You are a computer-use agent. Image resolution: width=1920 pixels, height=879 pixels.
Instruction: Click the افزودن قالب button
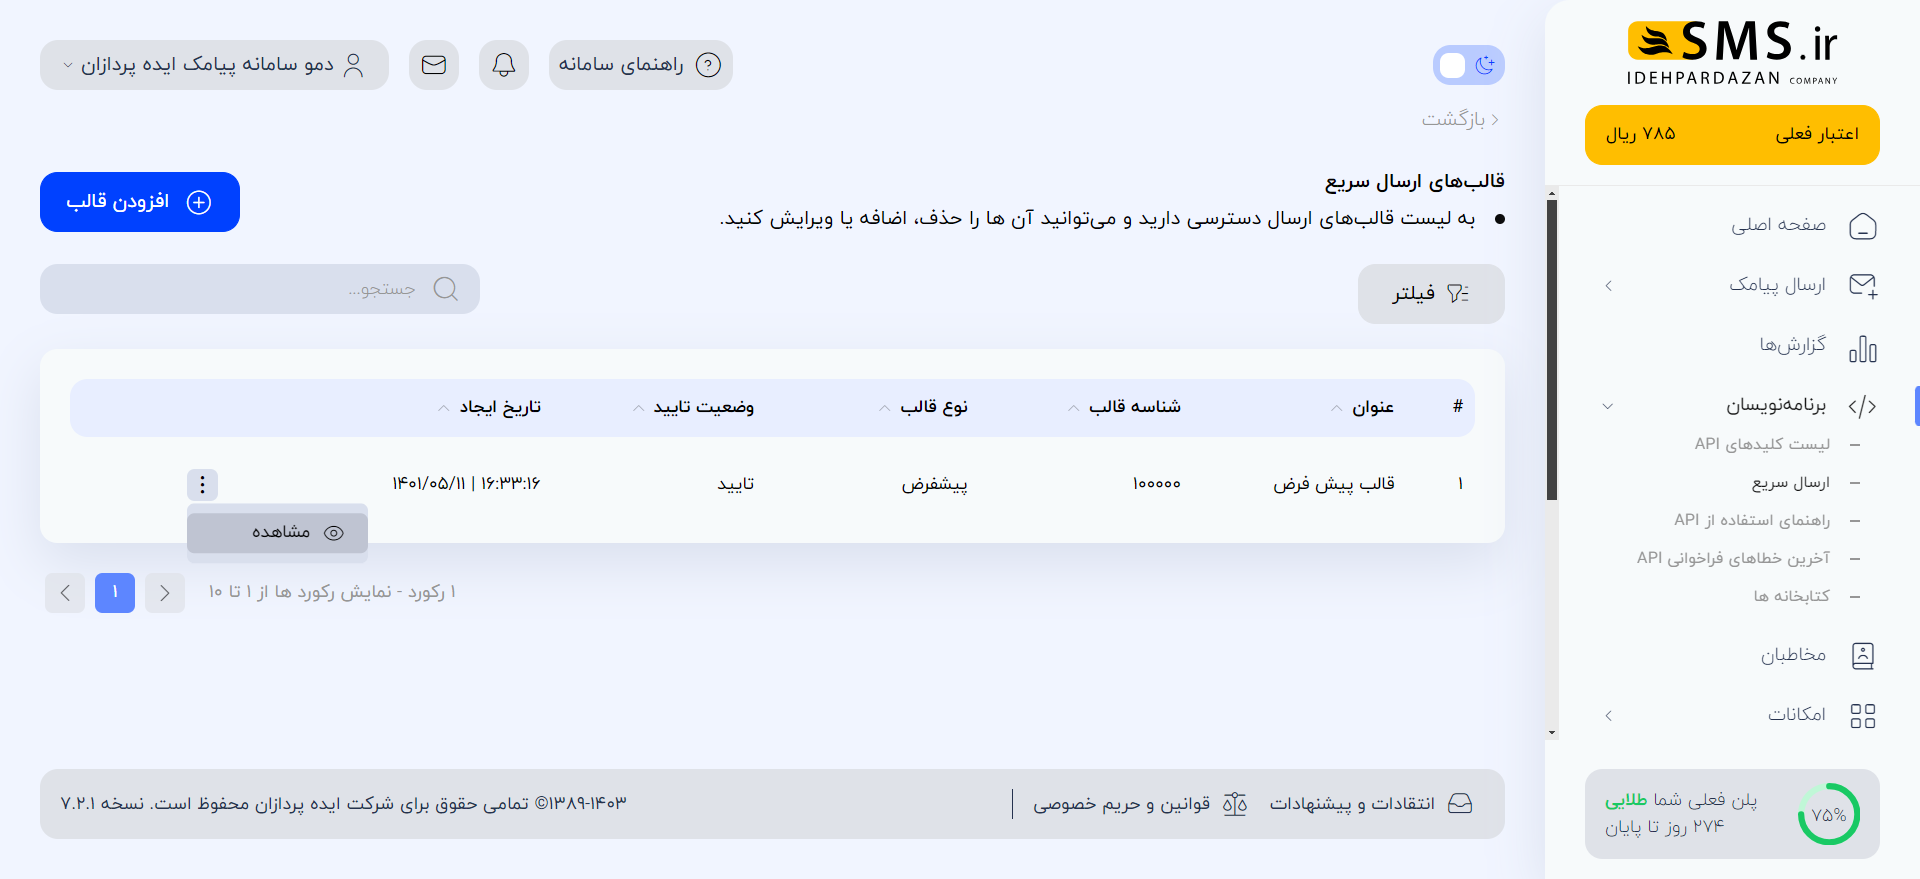click(140, 202)
